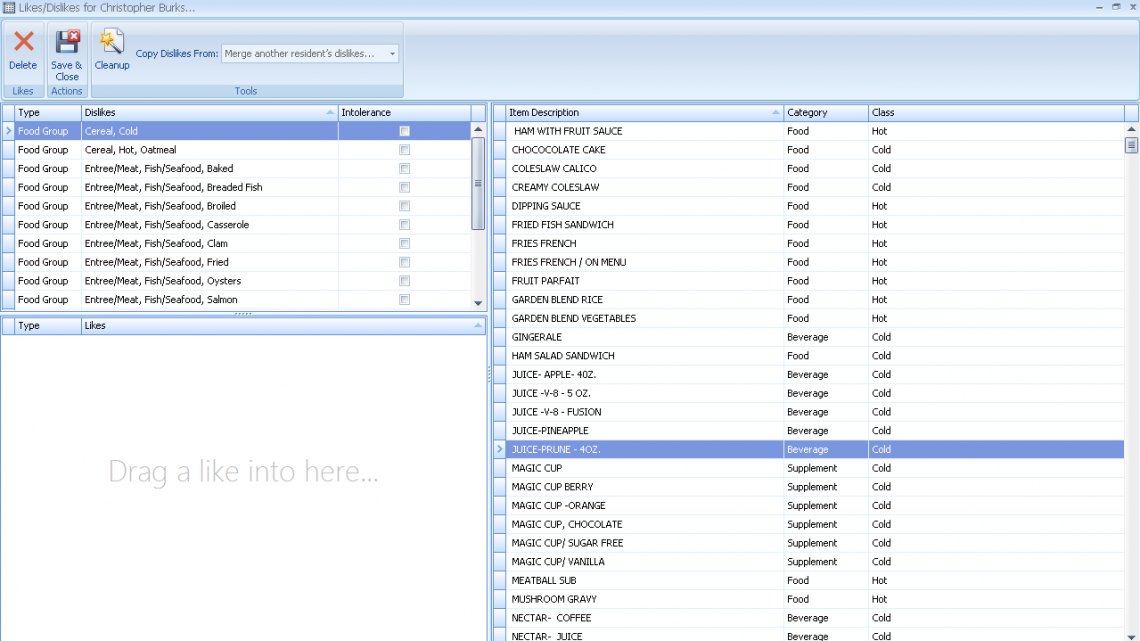Click the Class column header
The width and height of the screenshot is (1140, 641).
click(x=995, y=113)
